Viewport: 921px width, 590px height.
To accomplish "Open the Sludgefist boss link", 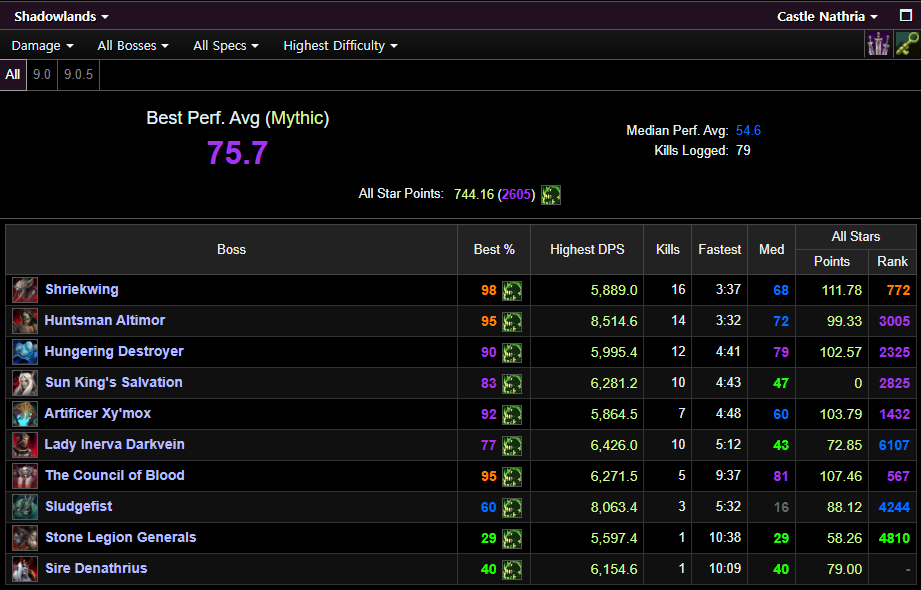I will [79, 506].
